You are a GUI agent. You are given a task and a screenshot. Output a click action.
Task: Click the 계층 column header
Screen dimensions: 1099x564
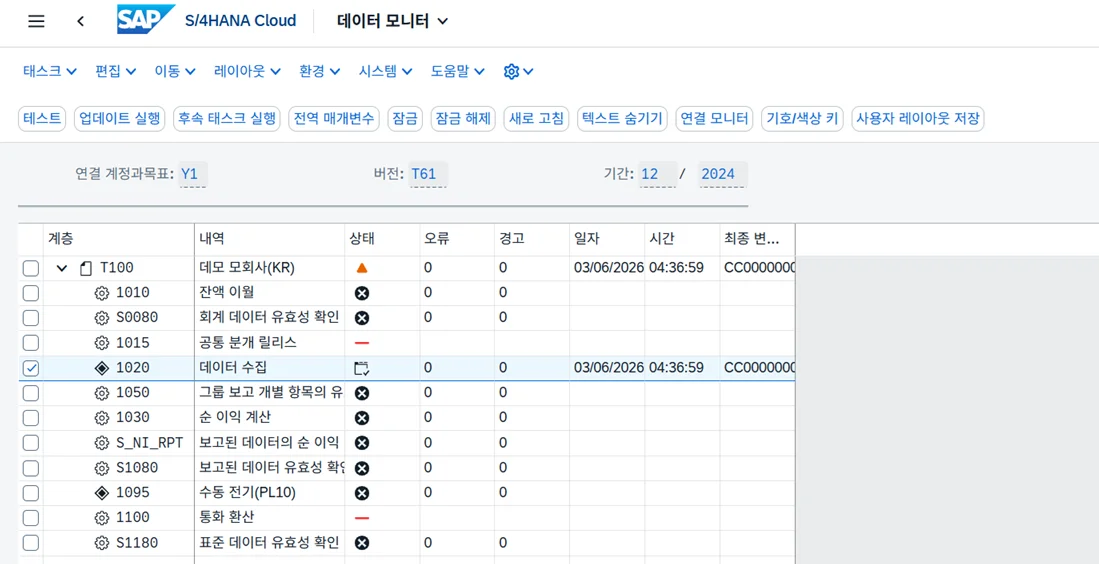tap(118, 238)
